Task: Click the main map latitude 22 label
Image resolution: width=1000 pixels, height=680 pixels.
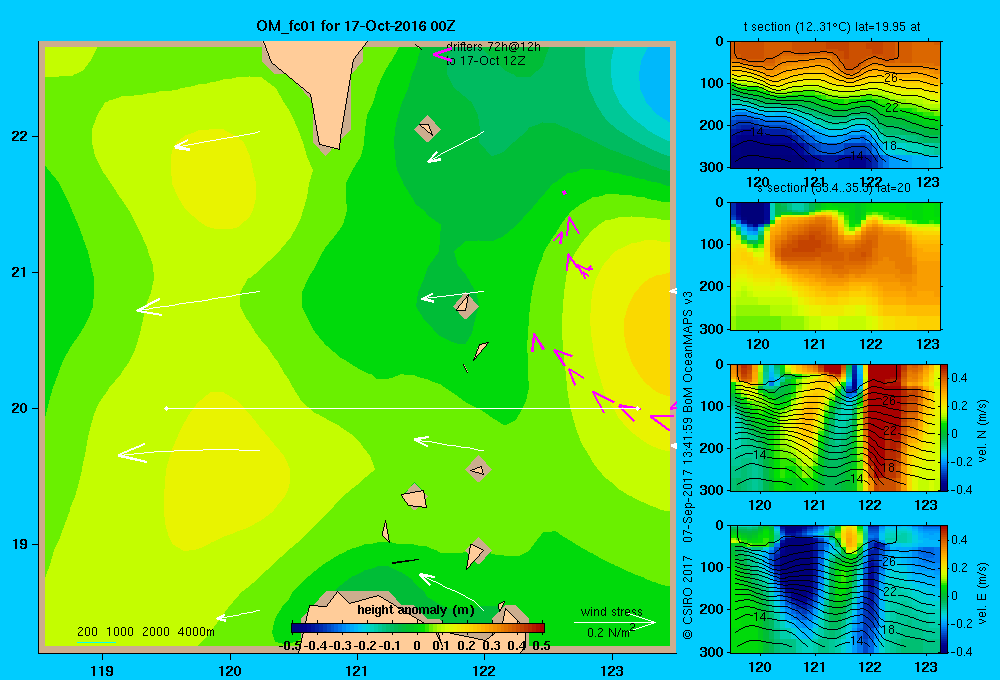Action: (20, 136)
